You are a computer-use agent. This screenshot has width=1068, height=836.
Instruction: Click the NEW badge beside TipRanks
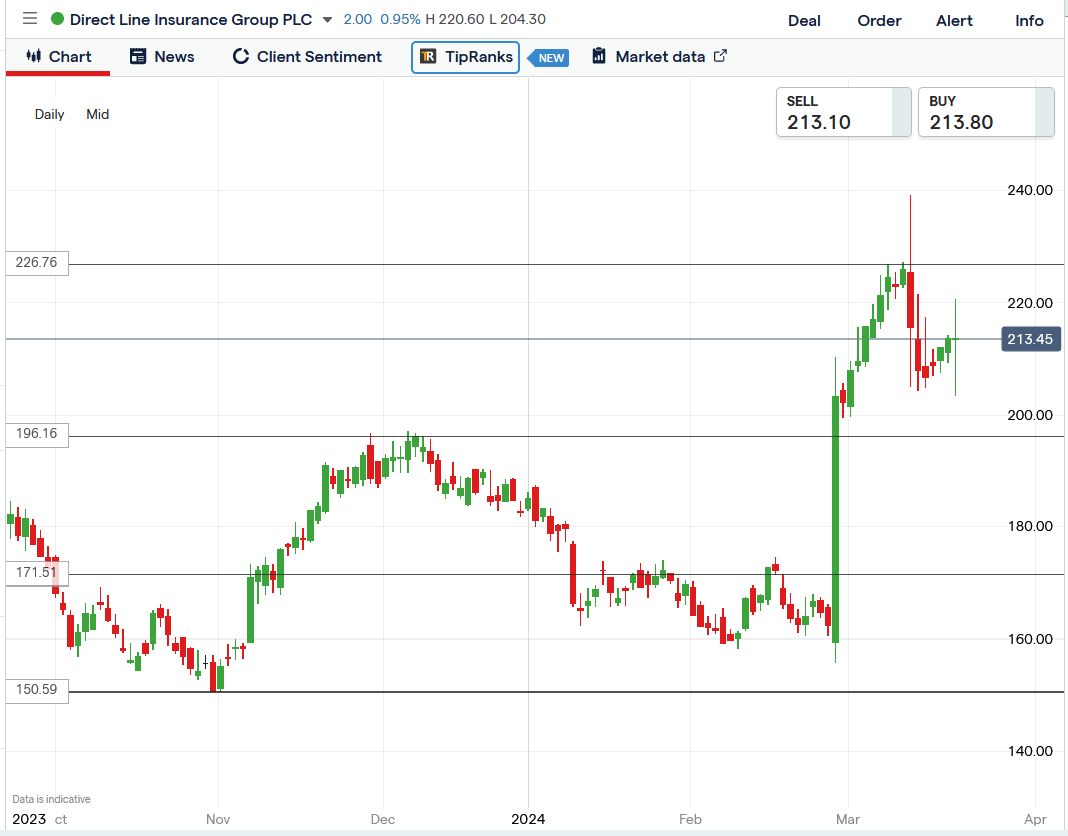[549, 58]
